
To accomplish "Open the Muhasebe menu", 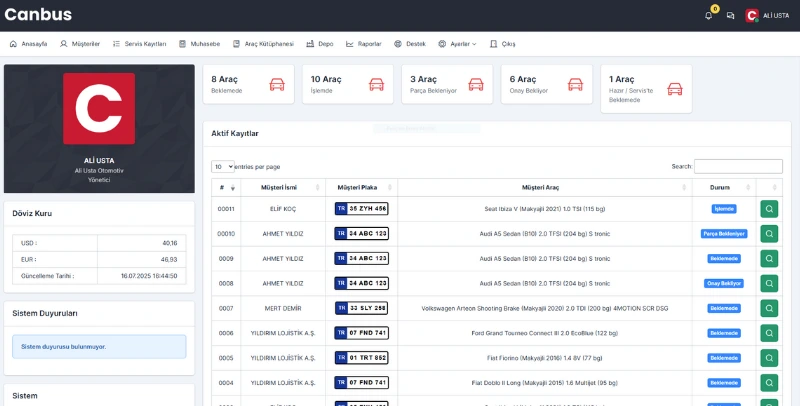I will pos(199,44).
